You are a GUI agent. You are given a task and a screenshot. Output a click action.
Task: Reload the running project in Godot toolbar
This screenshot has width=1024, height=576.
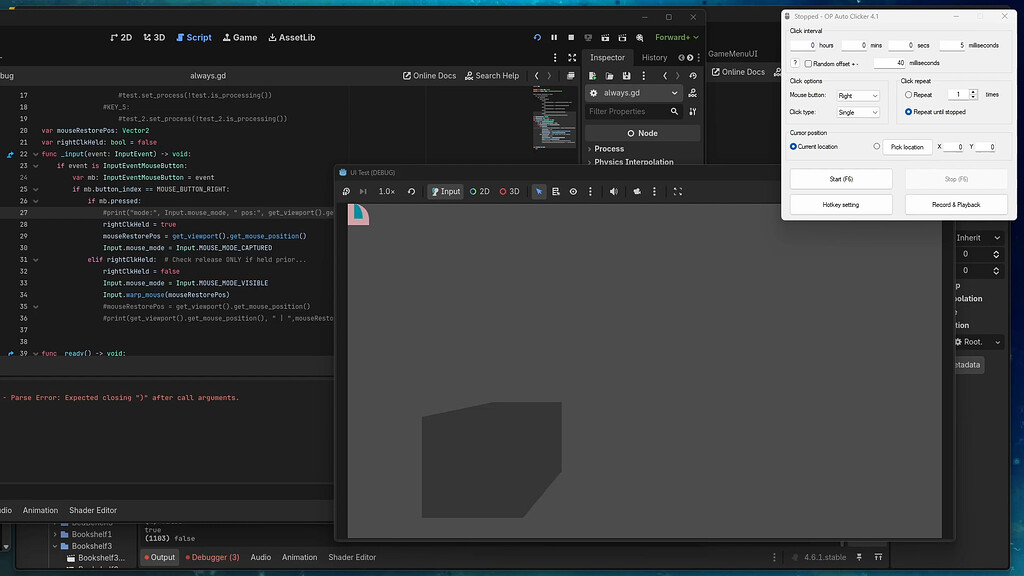[537, 38]
